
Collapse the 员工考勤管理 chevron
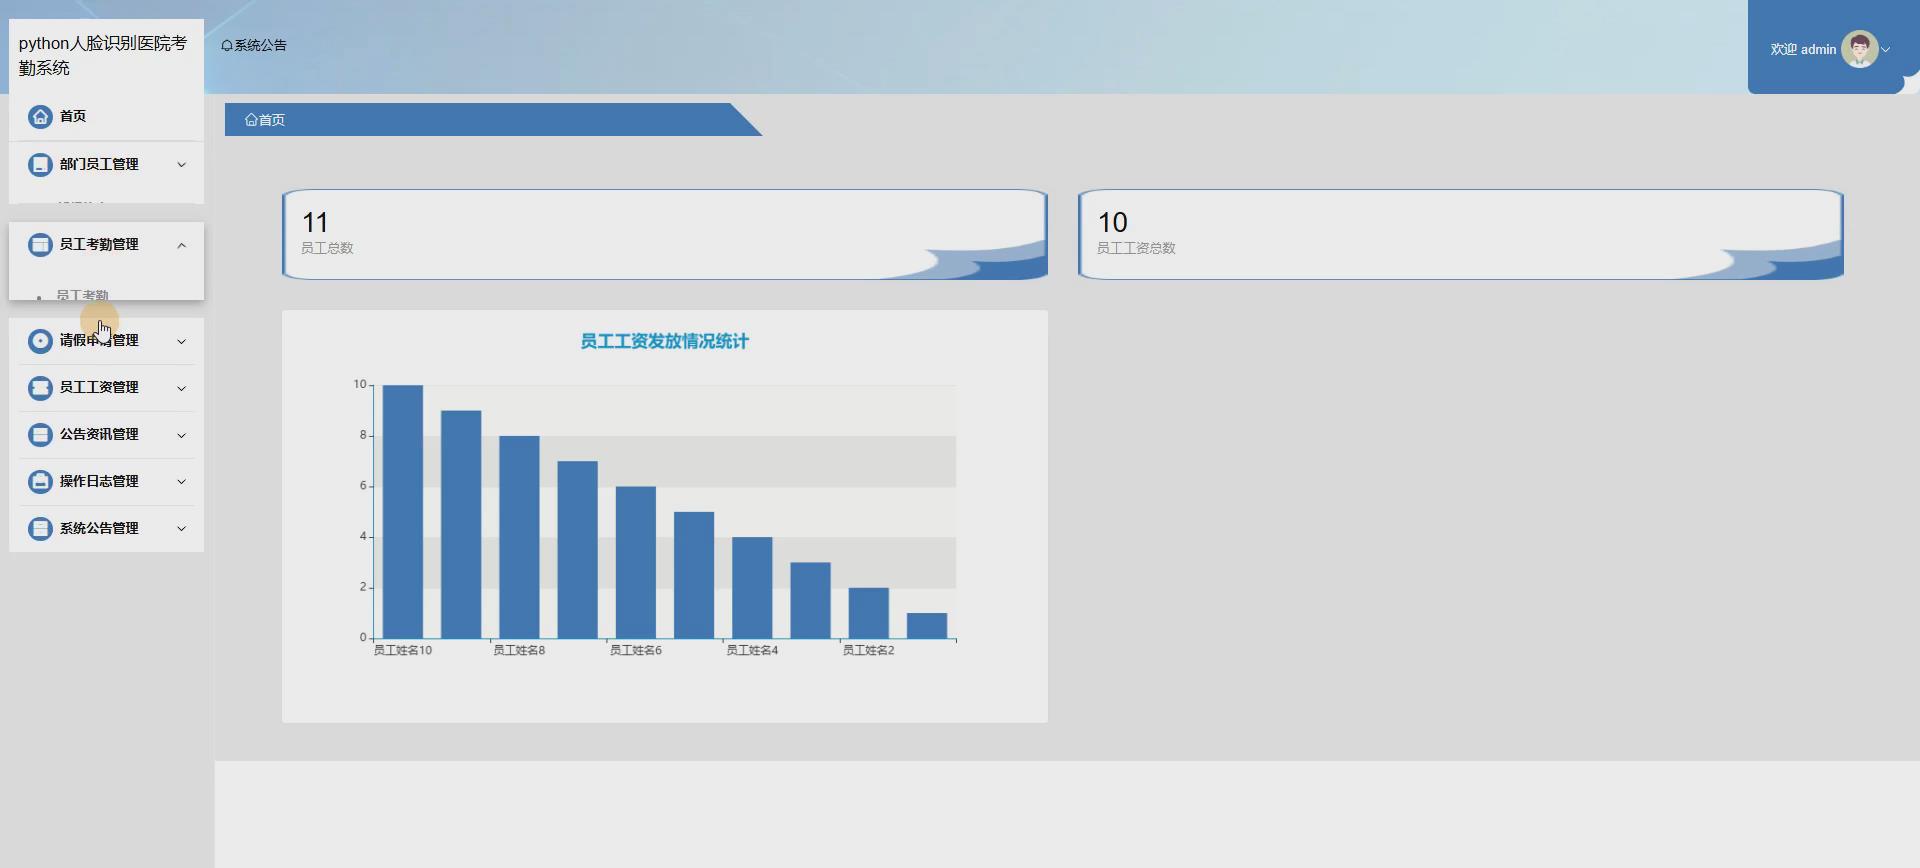tap(181, 245)
